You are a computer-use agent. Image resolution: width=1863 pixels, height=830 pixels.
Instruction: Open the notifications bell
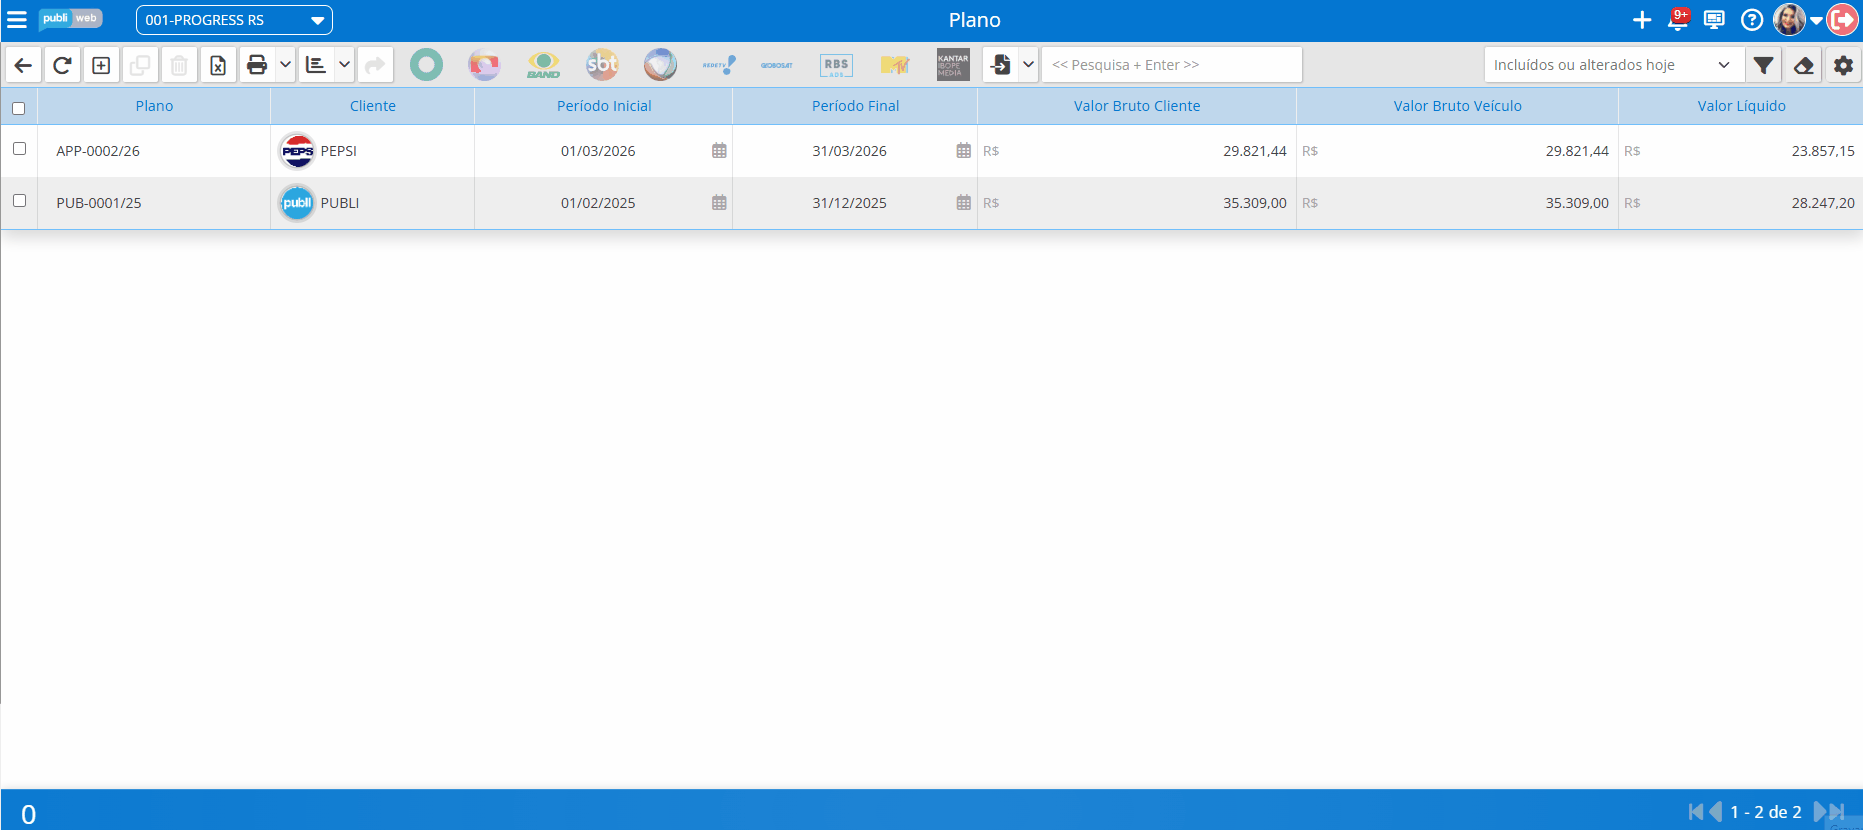coord(1678,20)
